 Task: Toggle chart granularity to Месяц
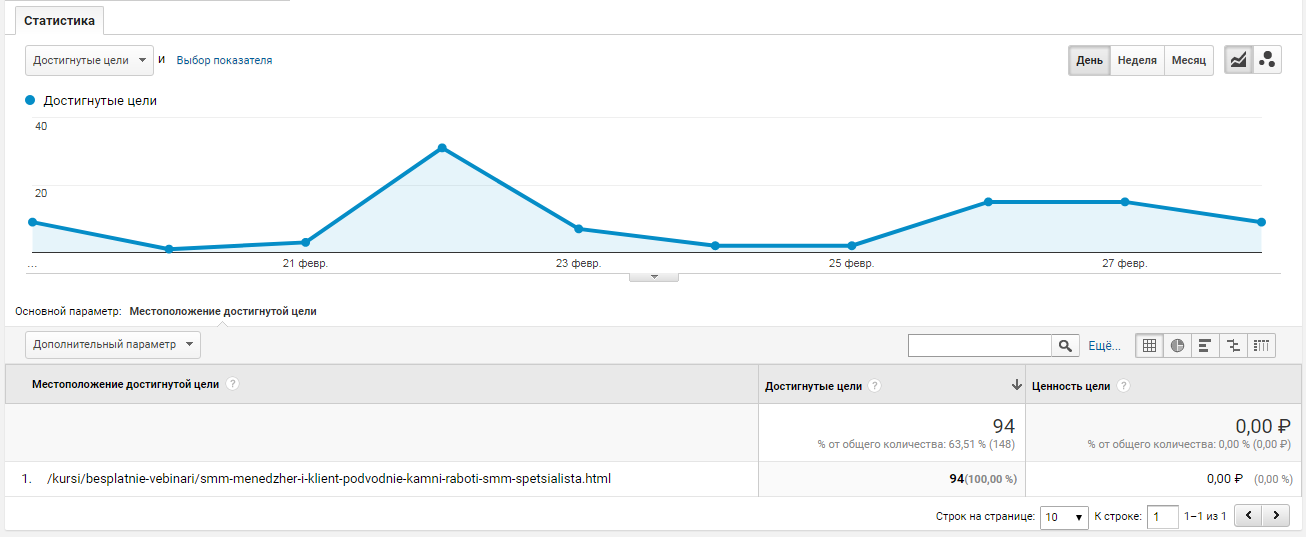click(1189, 60)
